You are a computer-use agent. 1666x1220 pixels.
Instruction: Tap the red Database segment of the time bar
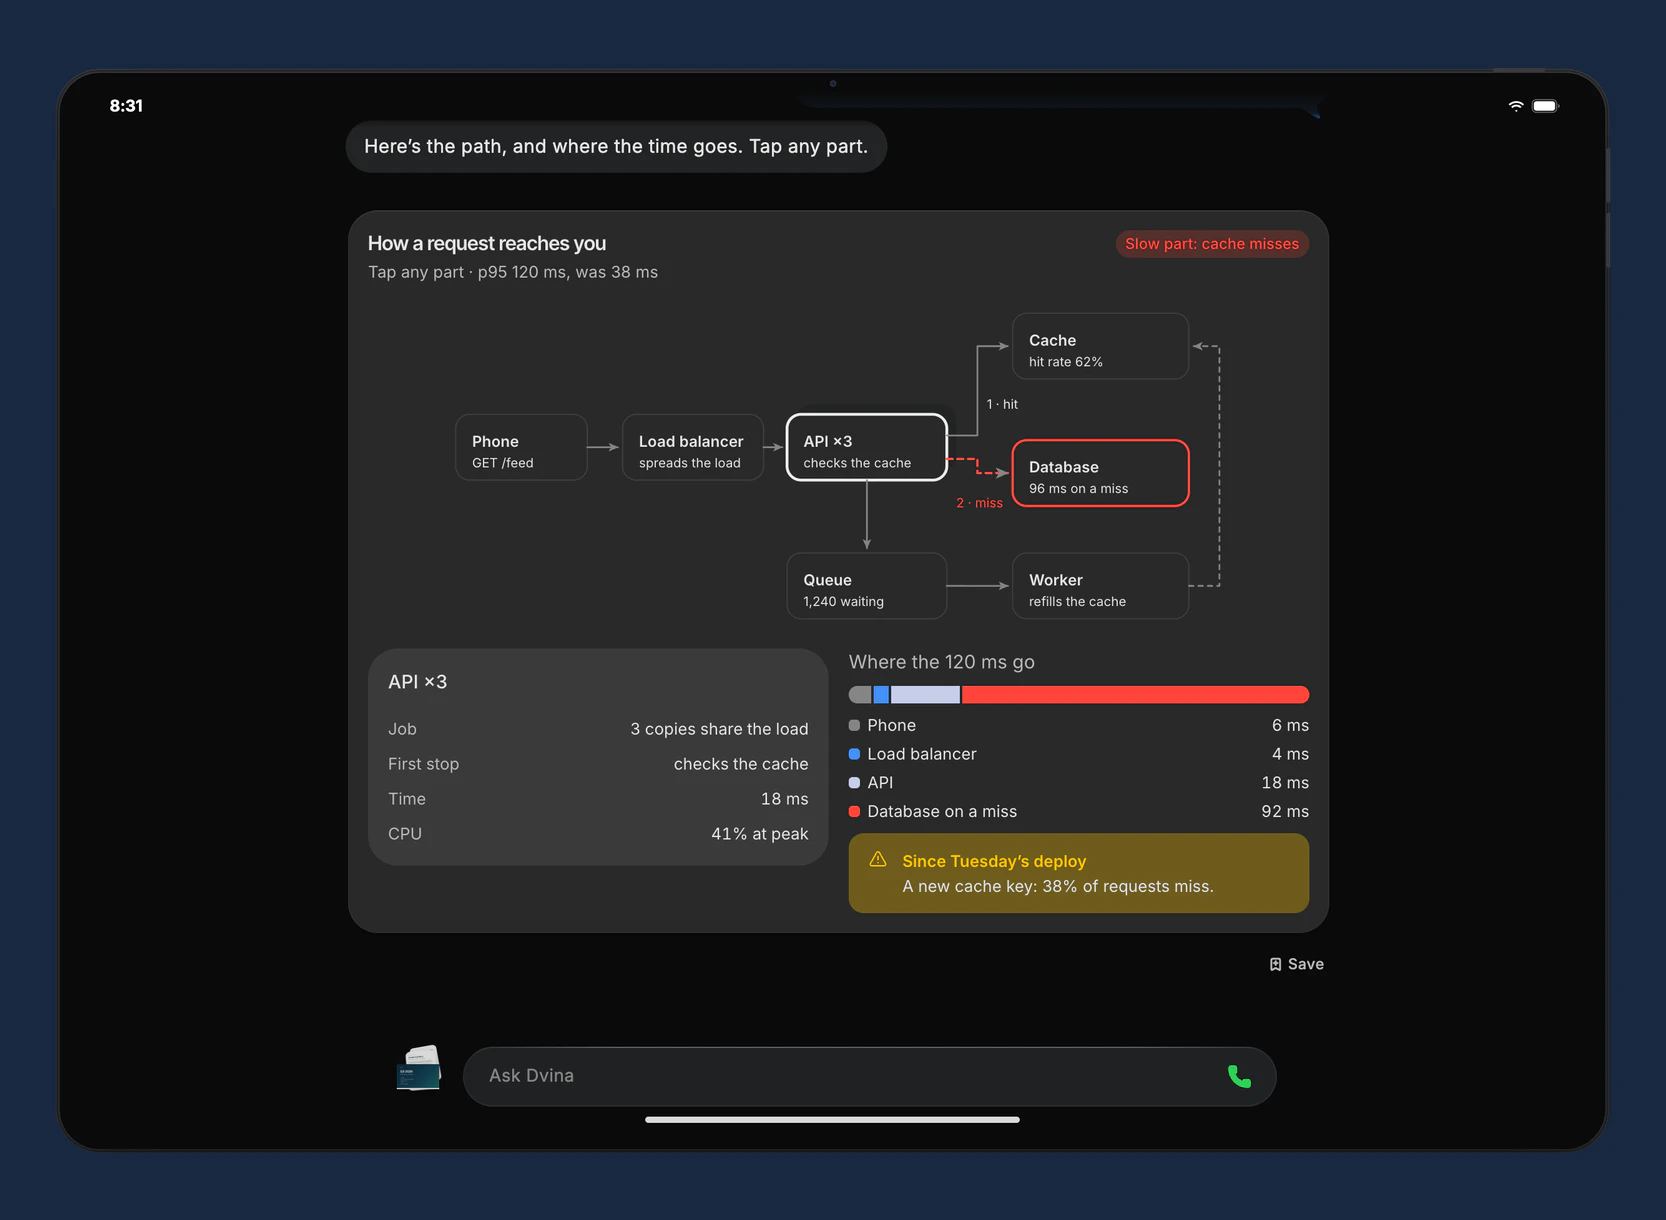tap(1135, 695)
